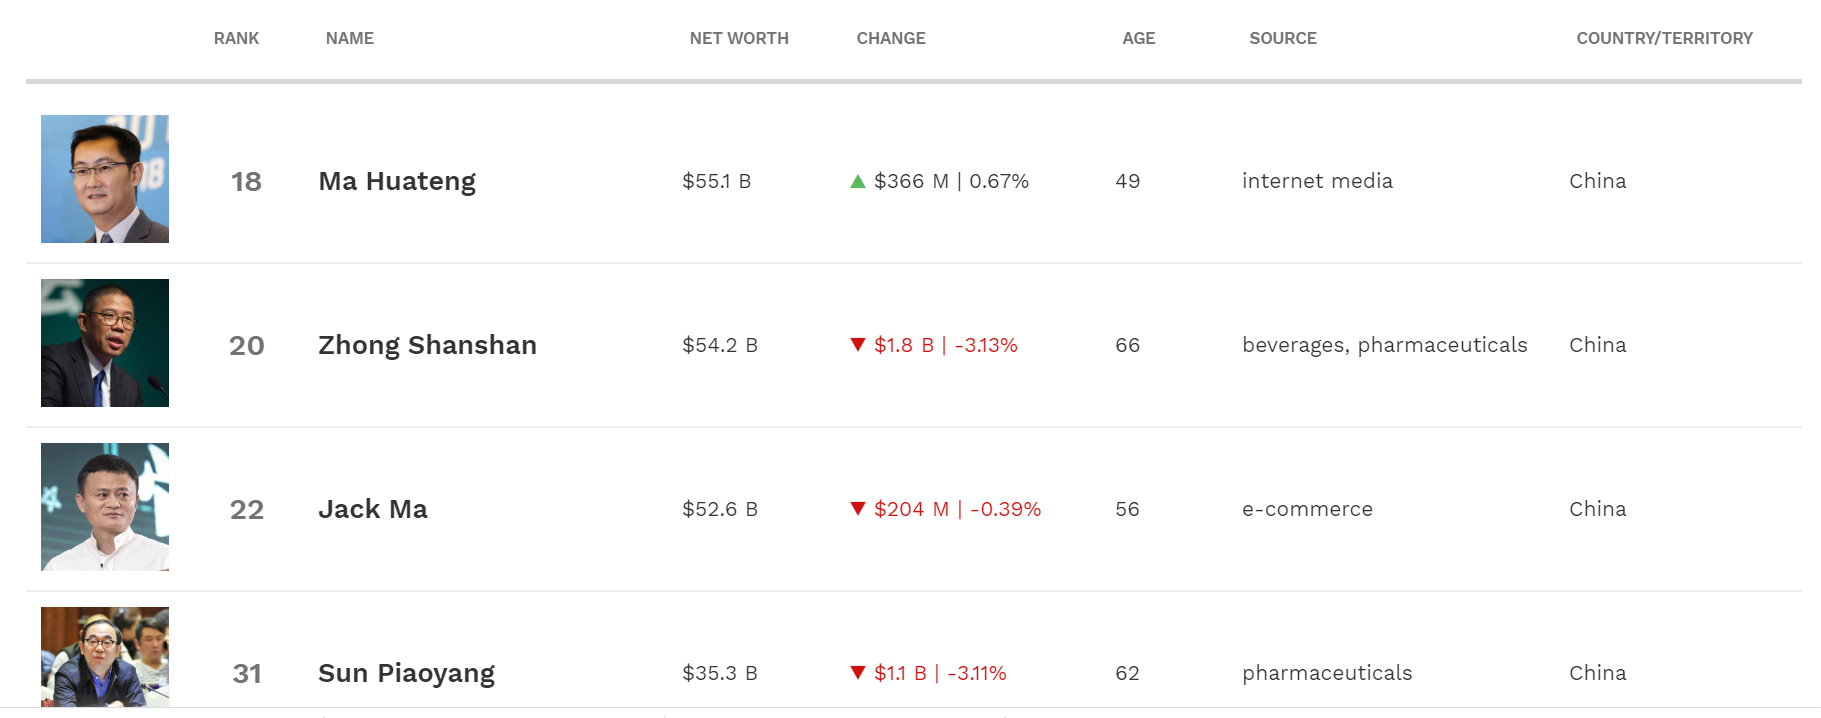Open Zhong Shanshan's profile link

(427, 345)
